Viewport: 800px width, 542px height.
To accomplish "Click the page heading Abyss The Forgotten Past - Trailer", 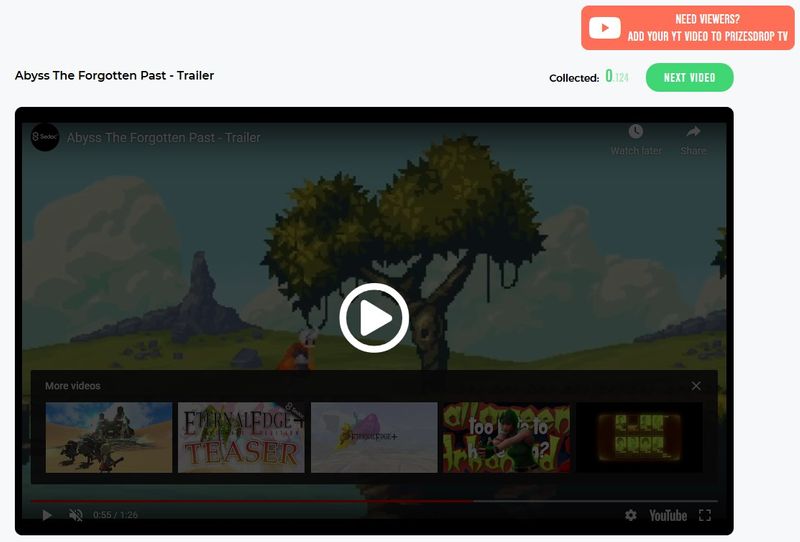I will 114,76.
